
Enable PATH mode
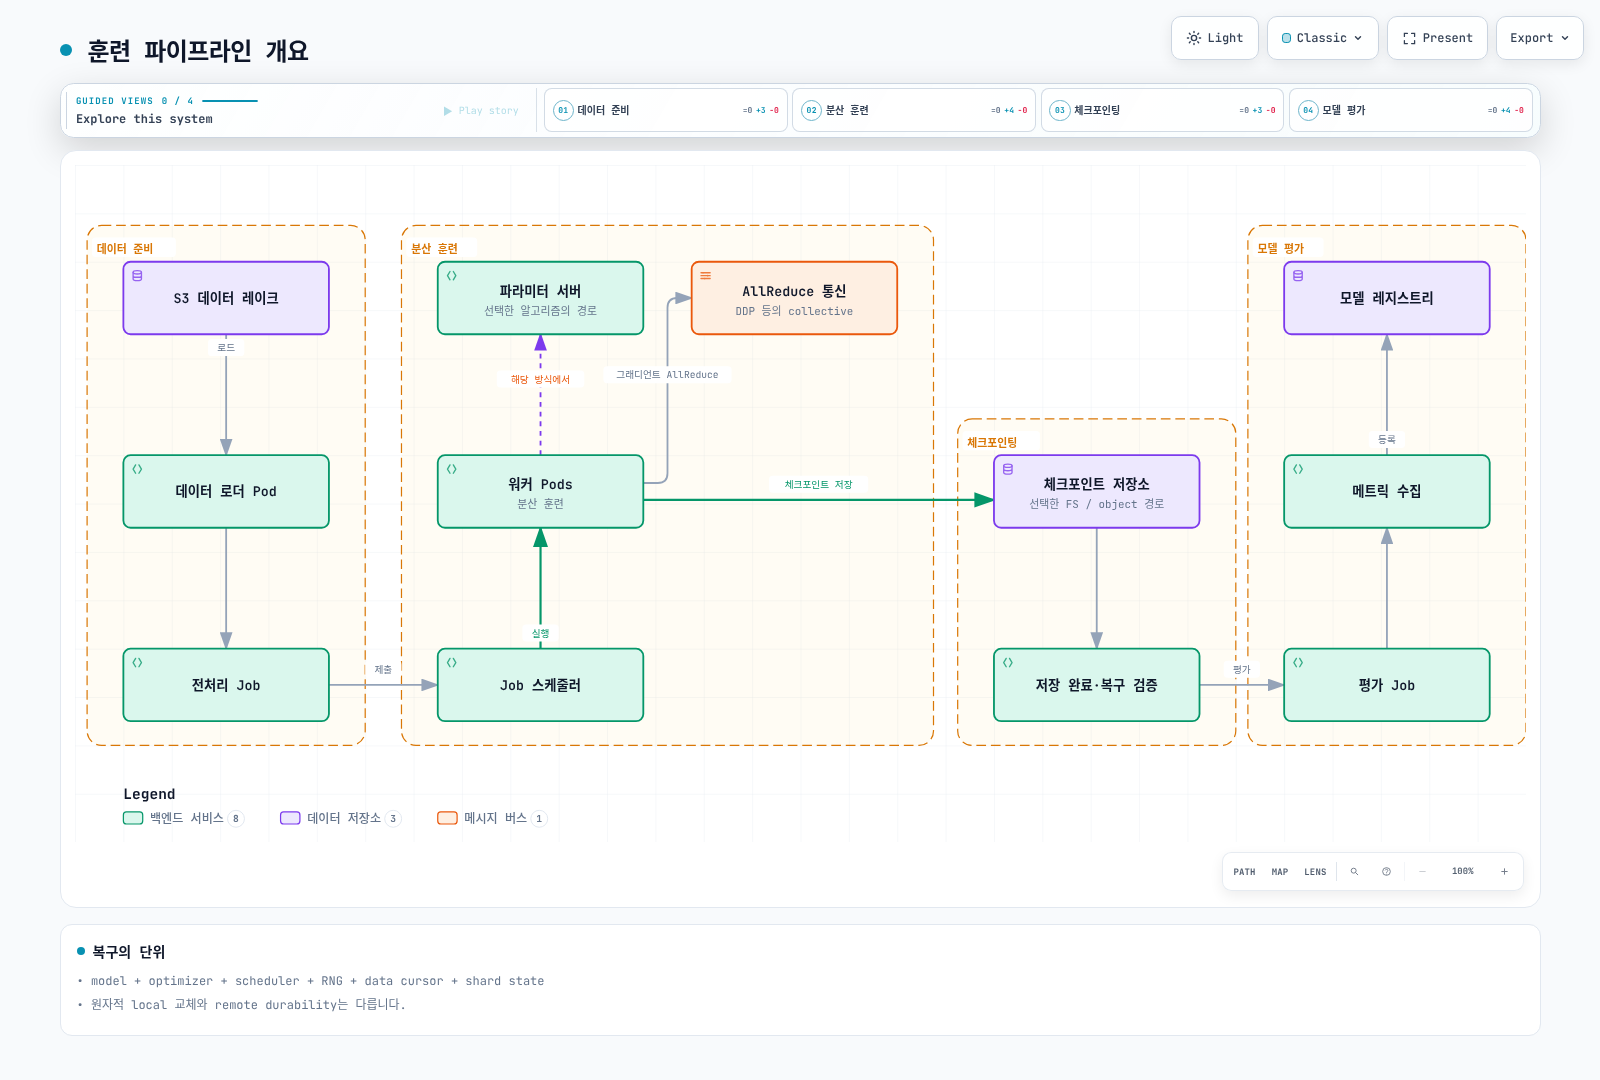tap(1244, 872)
